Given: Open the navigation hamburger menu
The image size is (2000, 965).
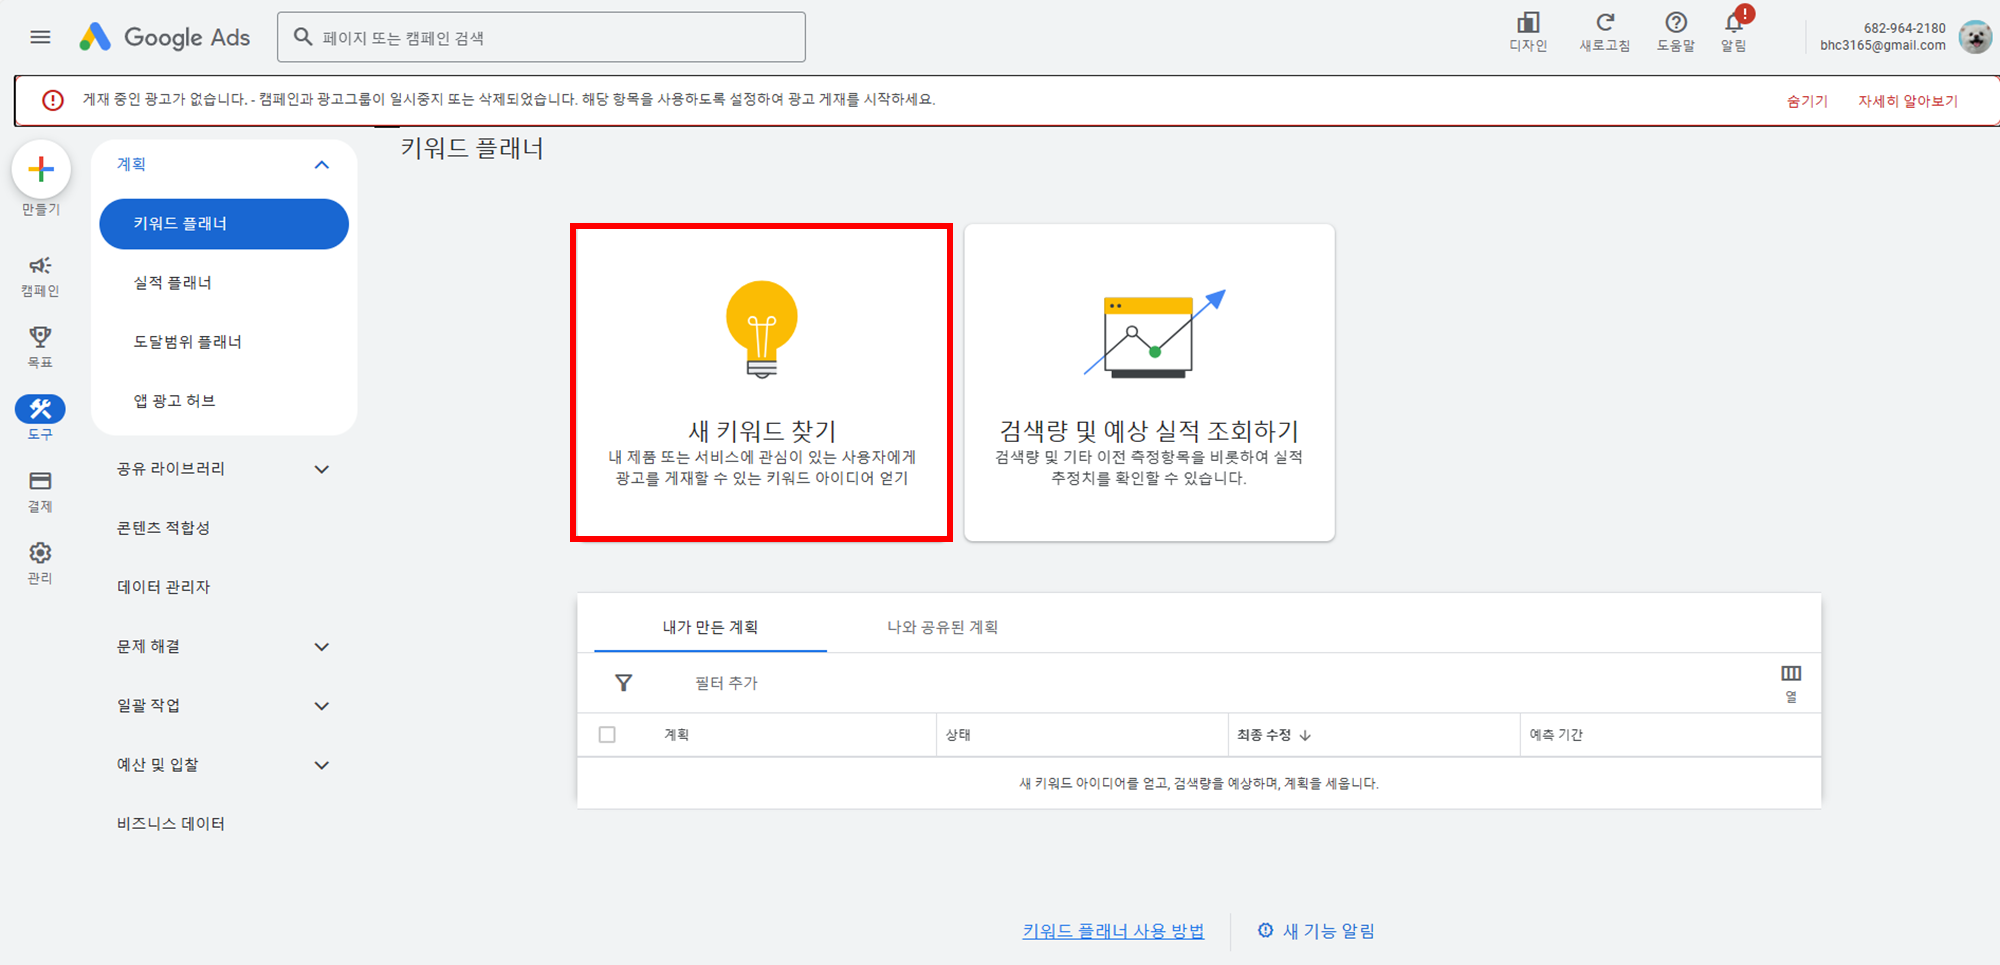Looking at the screenshot, I should point(40,37).
